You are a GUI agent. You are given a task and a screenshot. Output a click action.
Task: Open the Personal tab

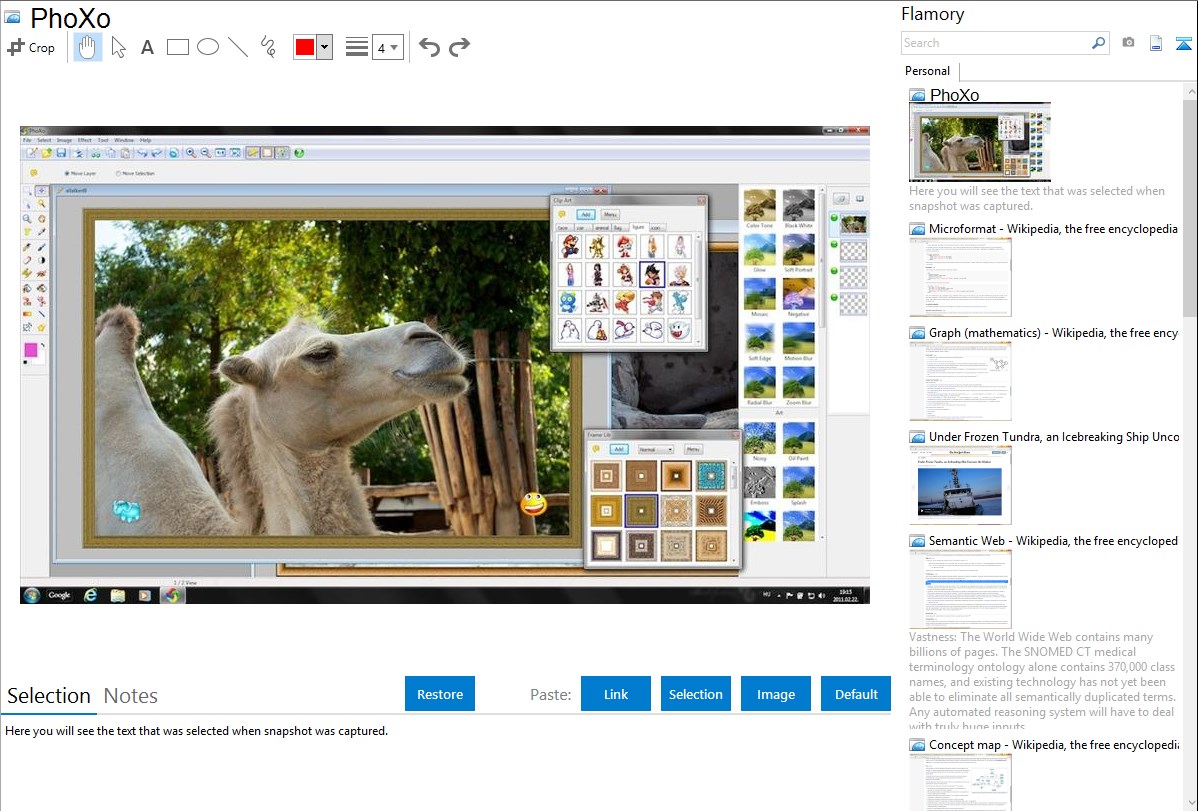pos(928,70)
